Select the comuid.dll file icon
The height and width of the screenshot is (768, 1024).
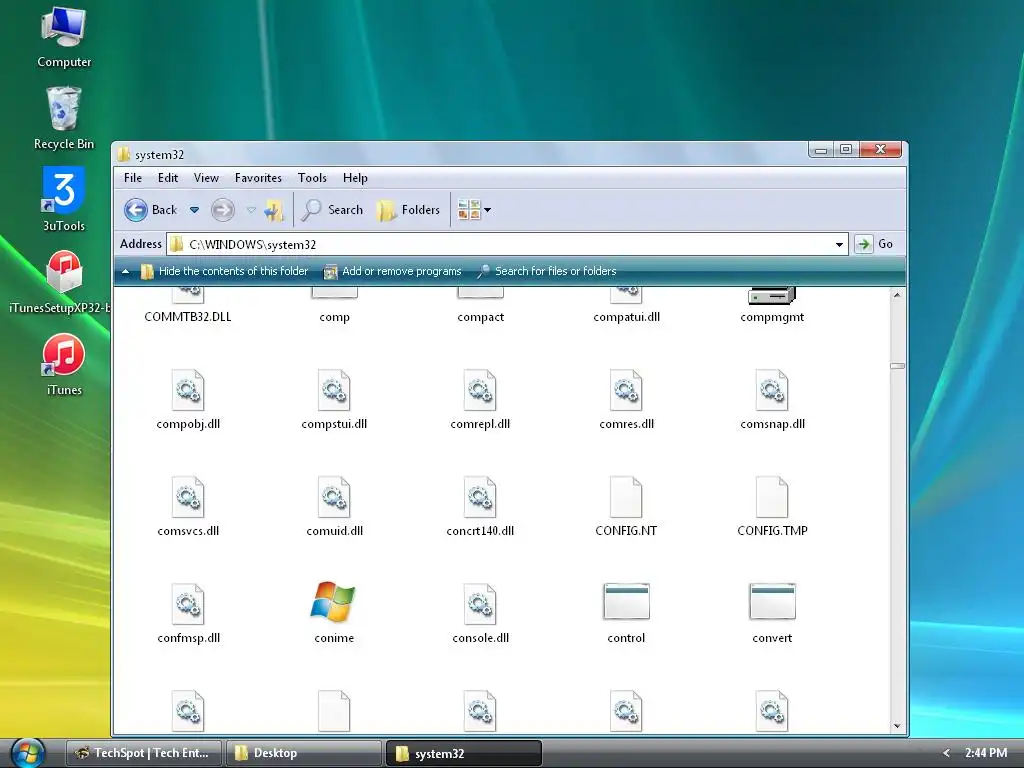pyautogui.click(x=334, y=497)
